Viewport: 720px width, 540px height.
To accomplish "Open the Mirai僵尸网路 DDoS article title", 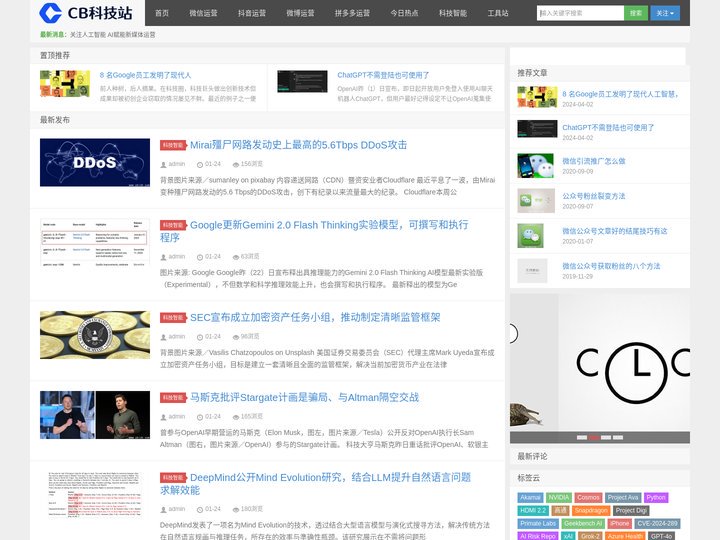I will pyautogui.click(x=298, y=145).
